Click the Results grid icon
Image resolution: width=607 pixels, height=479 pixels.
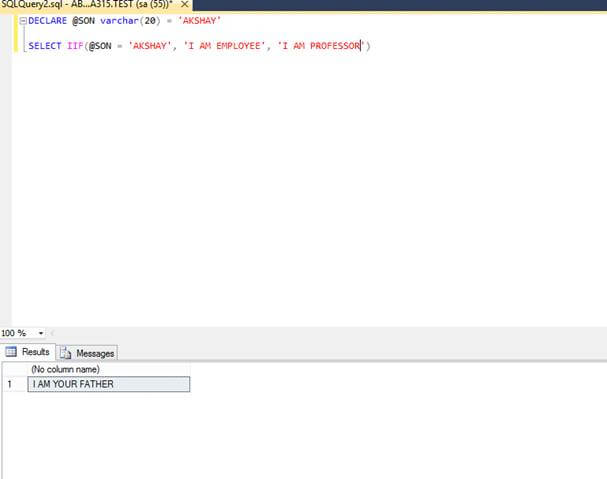11,352
